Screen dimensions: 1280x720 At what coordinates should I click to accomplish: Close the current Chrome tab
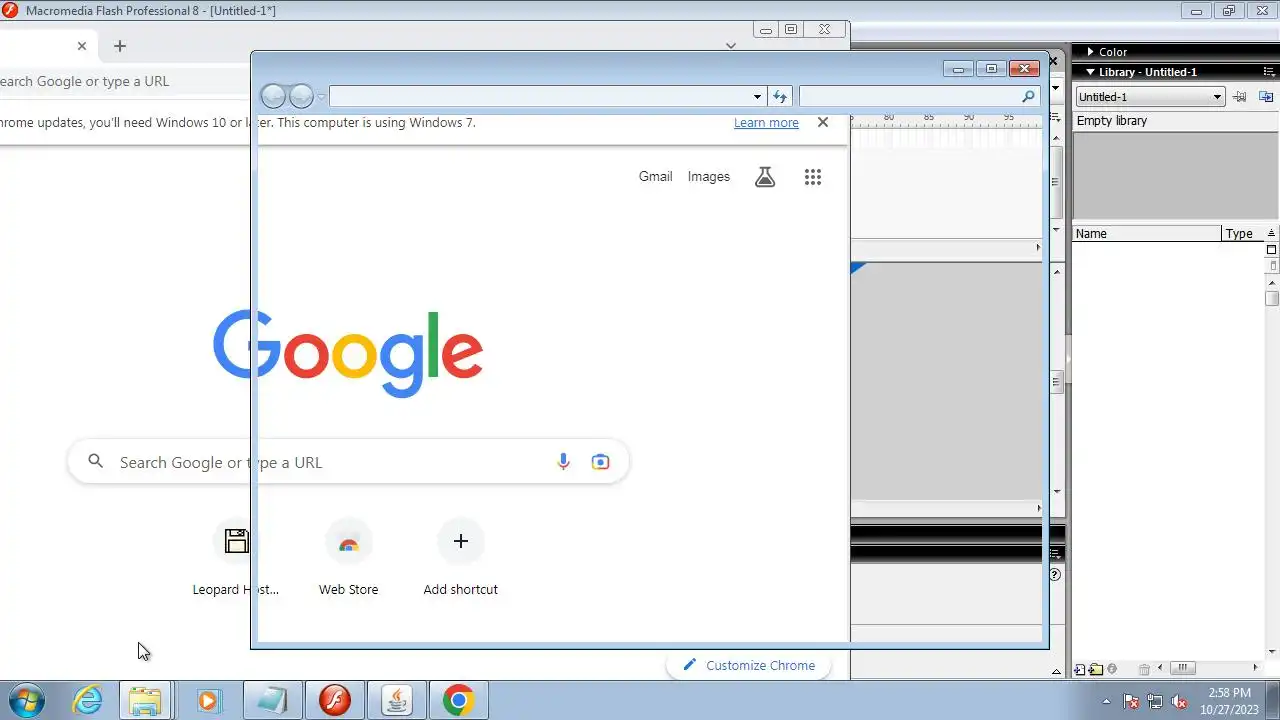pos(82,46)
